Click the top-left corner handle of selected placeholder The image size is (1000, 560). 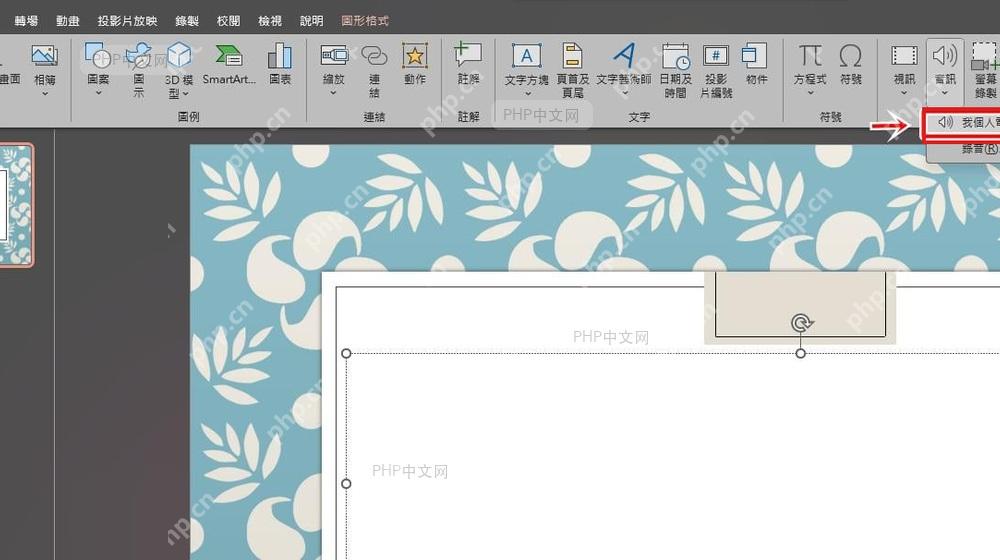coord(346,353)
